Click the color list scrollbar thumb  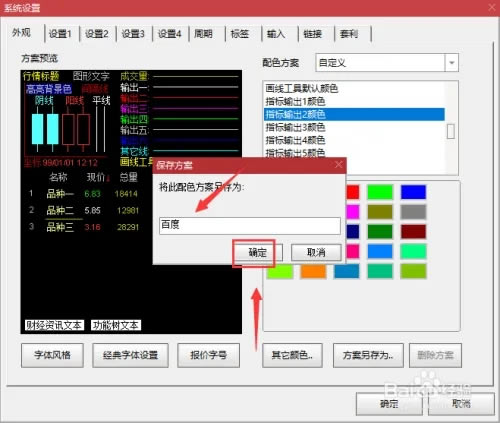pyautogui.click(x=451, y=131)
